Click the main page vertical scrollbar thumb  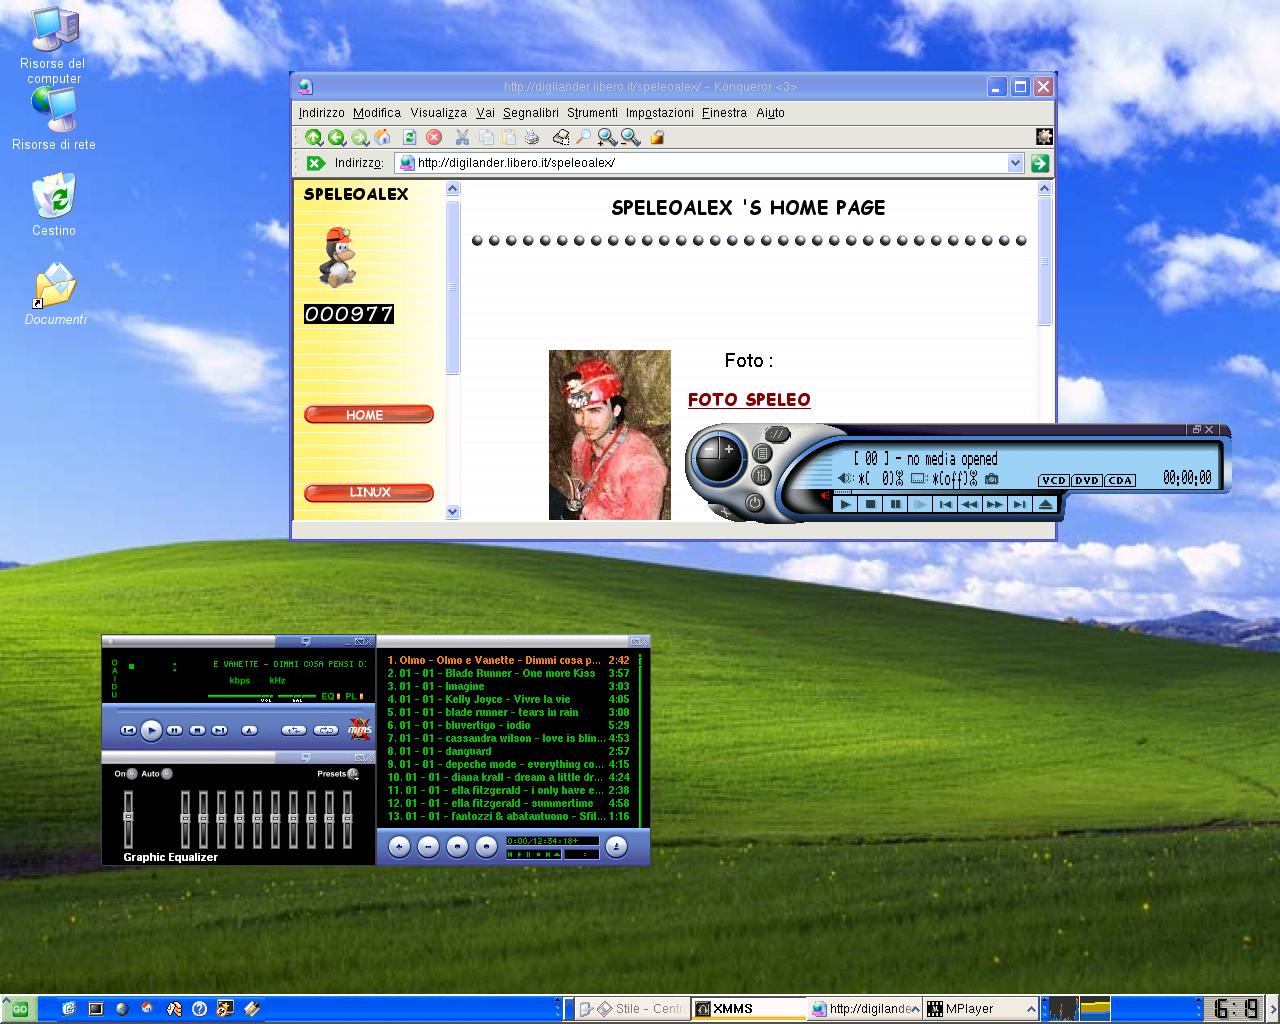(x=1045, y=261)
